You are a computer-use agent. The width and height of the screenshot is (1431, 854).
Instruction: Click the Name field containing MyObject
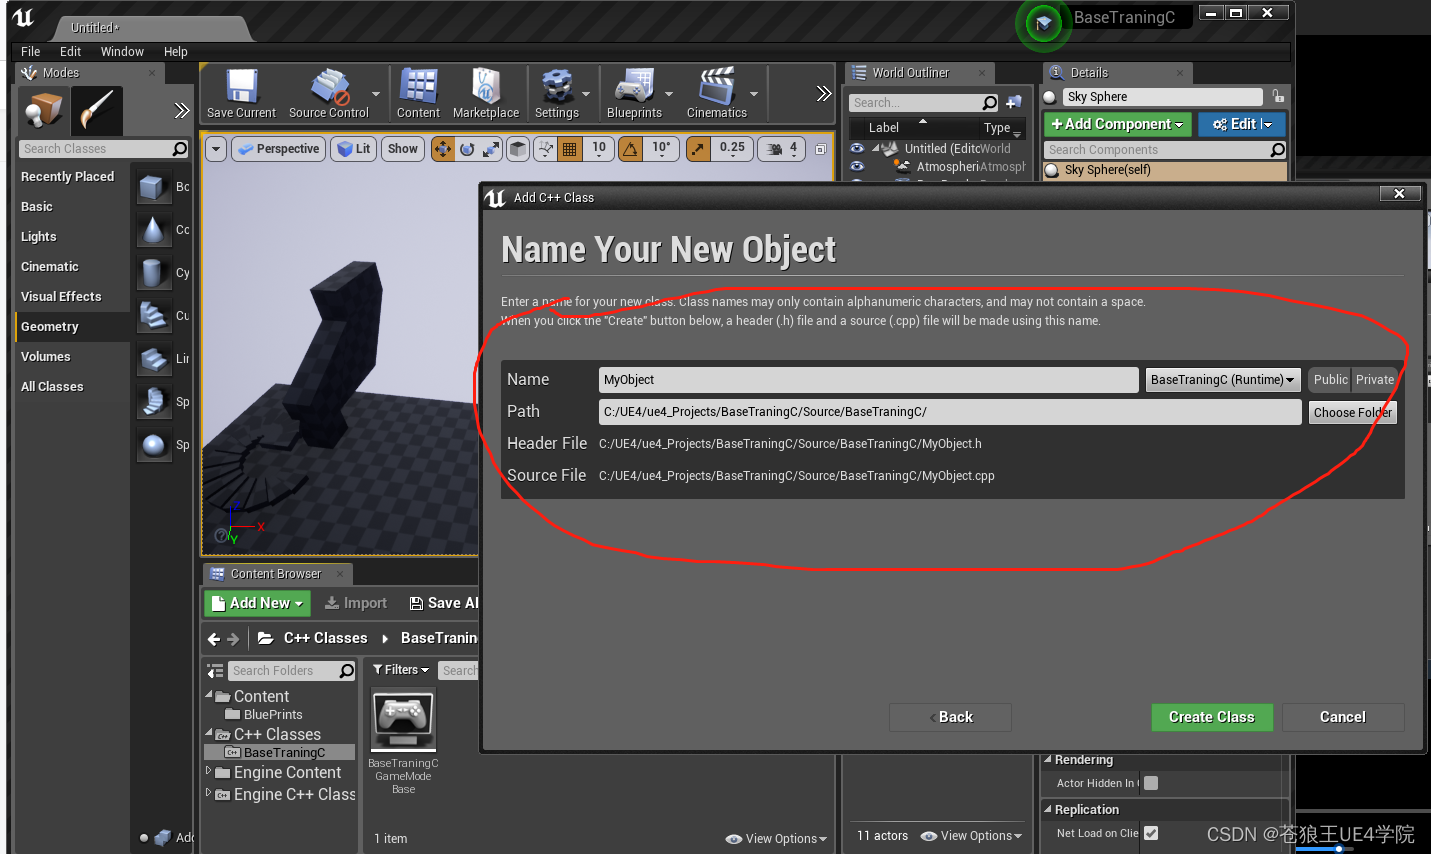tap(866, 379)
